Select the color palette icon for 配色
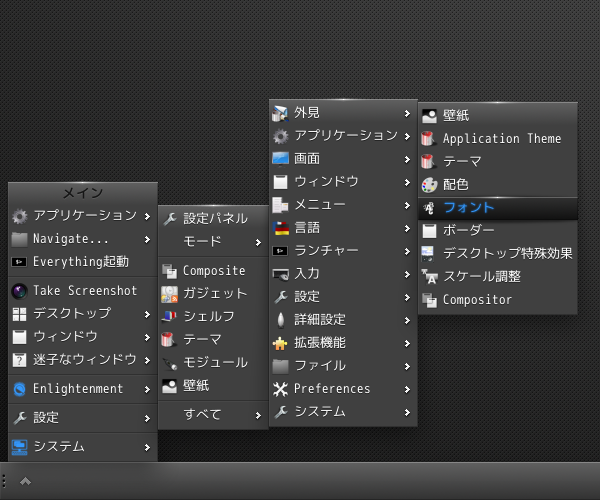The width and height of the screenshot is (600, 500). click(x=429, y=185)
